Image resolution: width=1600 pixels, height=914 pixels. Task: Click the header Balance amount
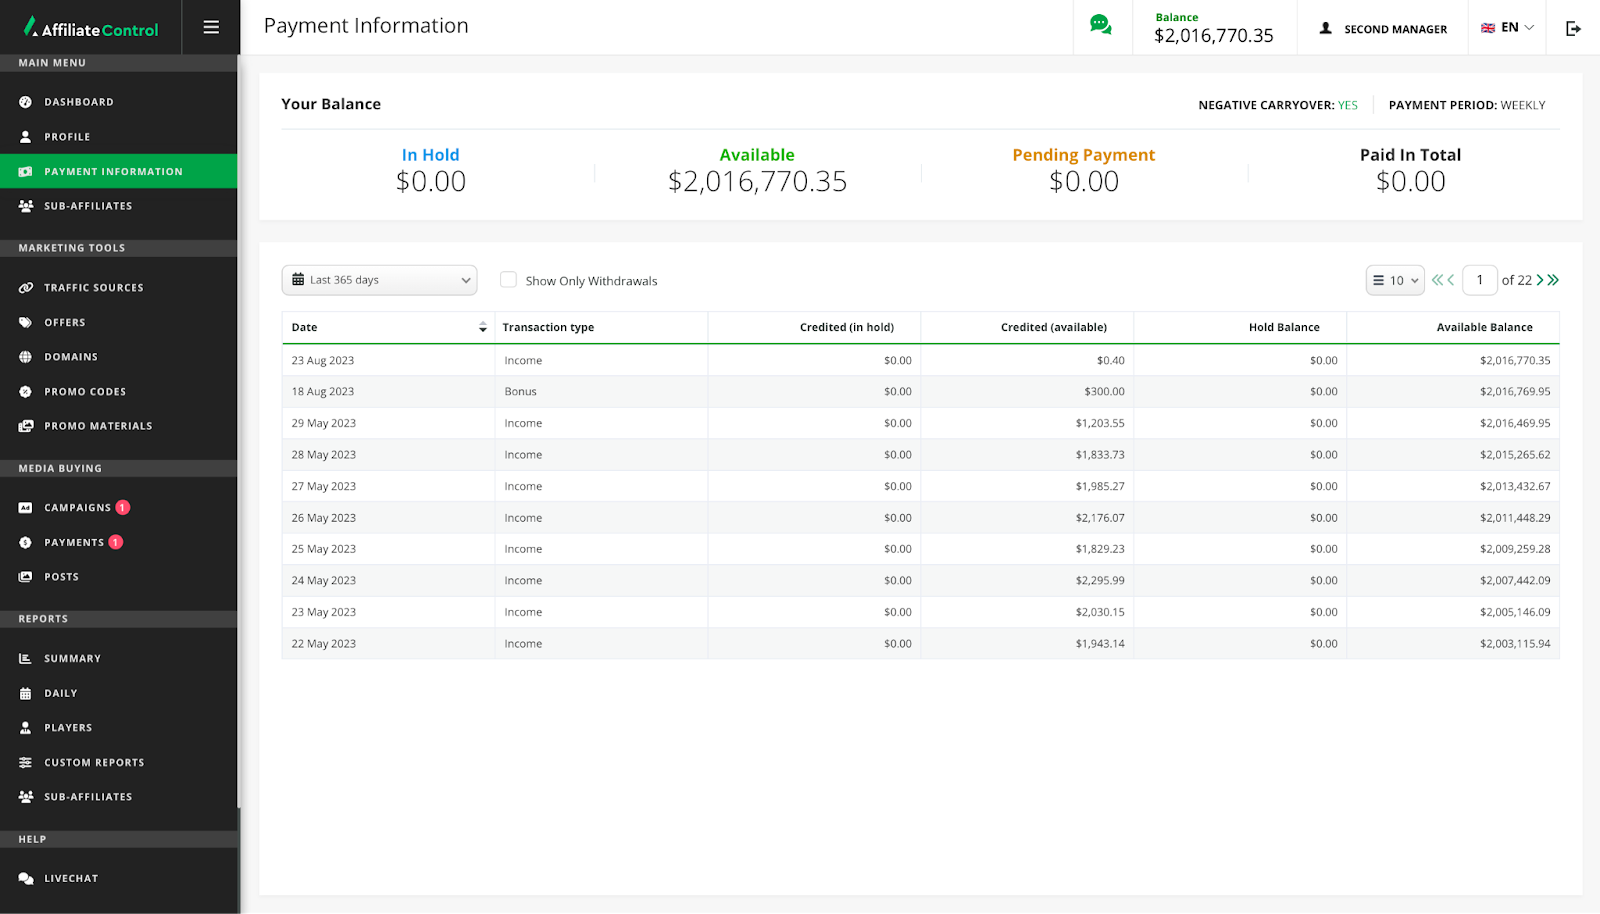1213,36
